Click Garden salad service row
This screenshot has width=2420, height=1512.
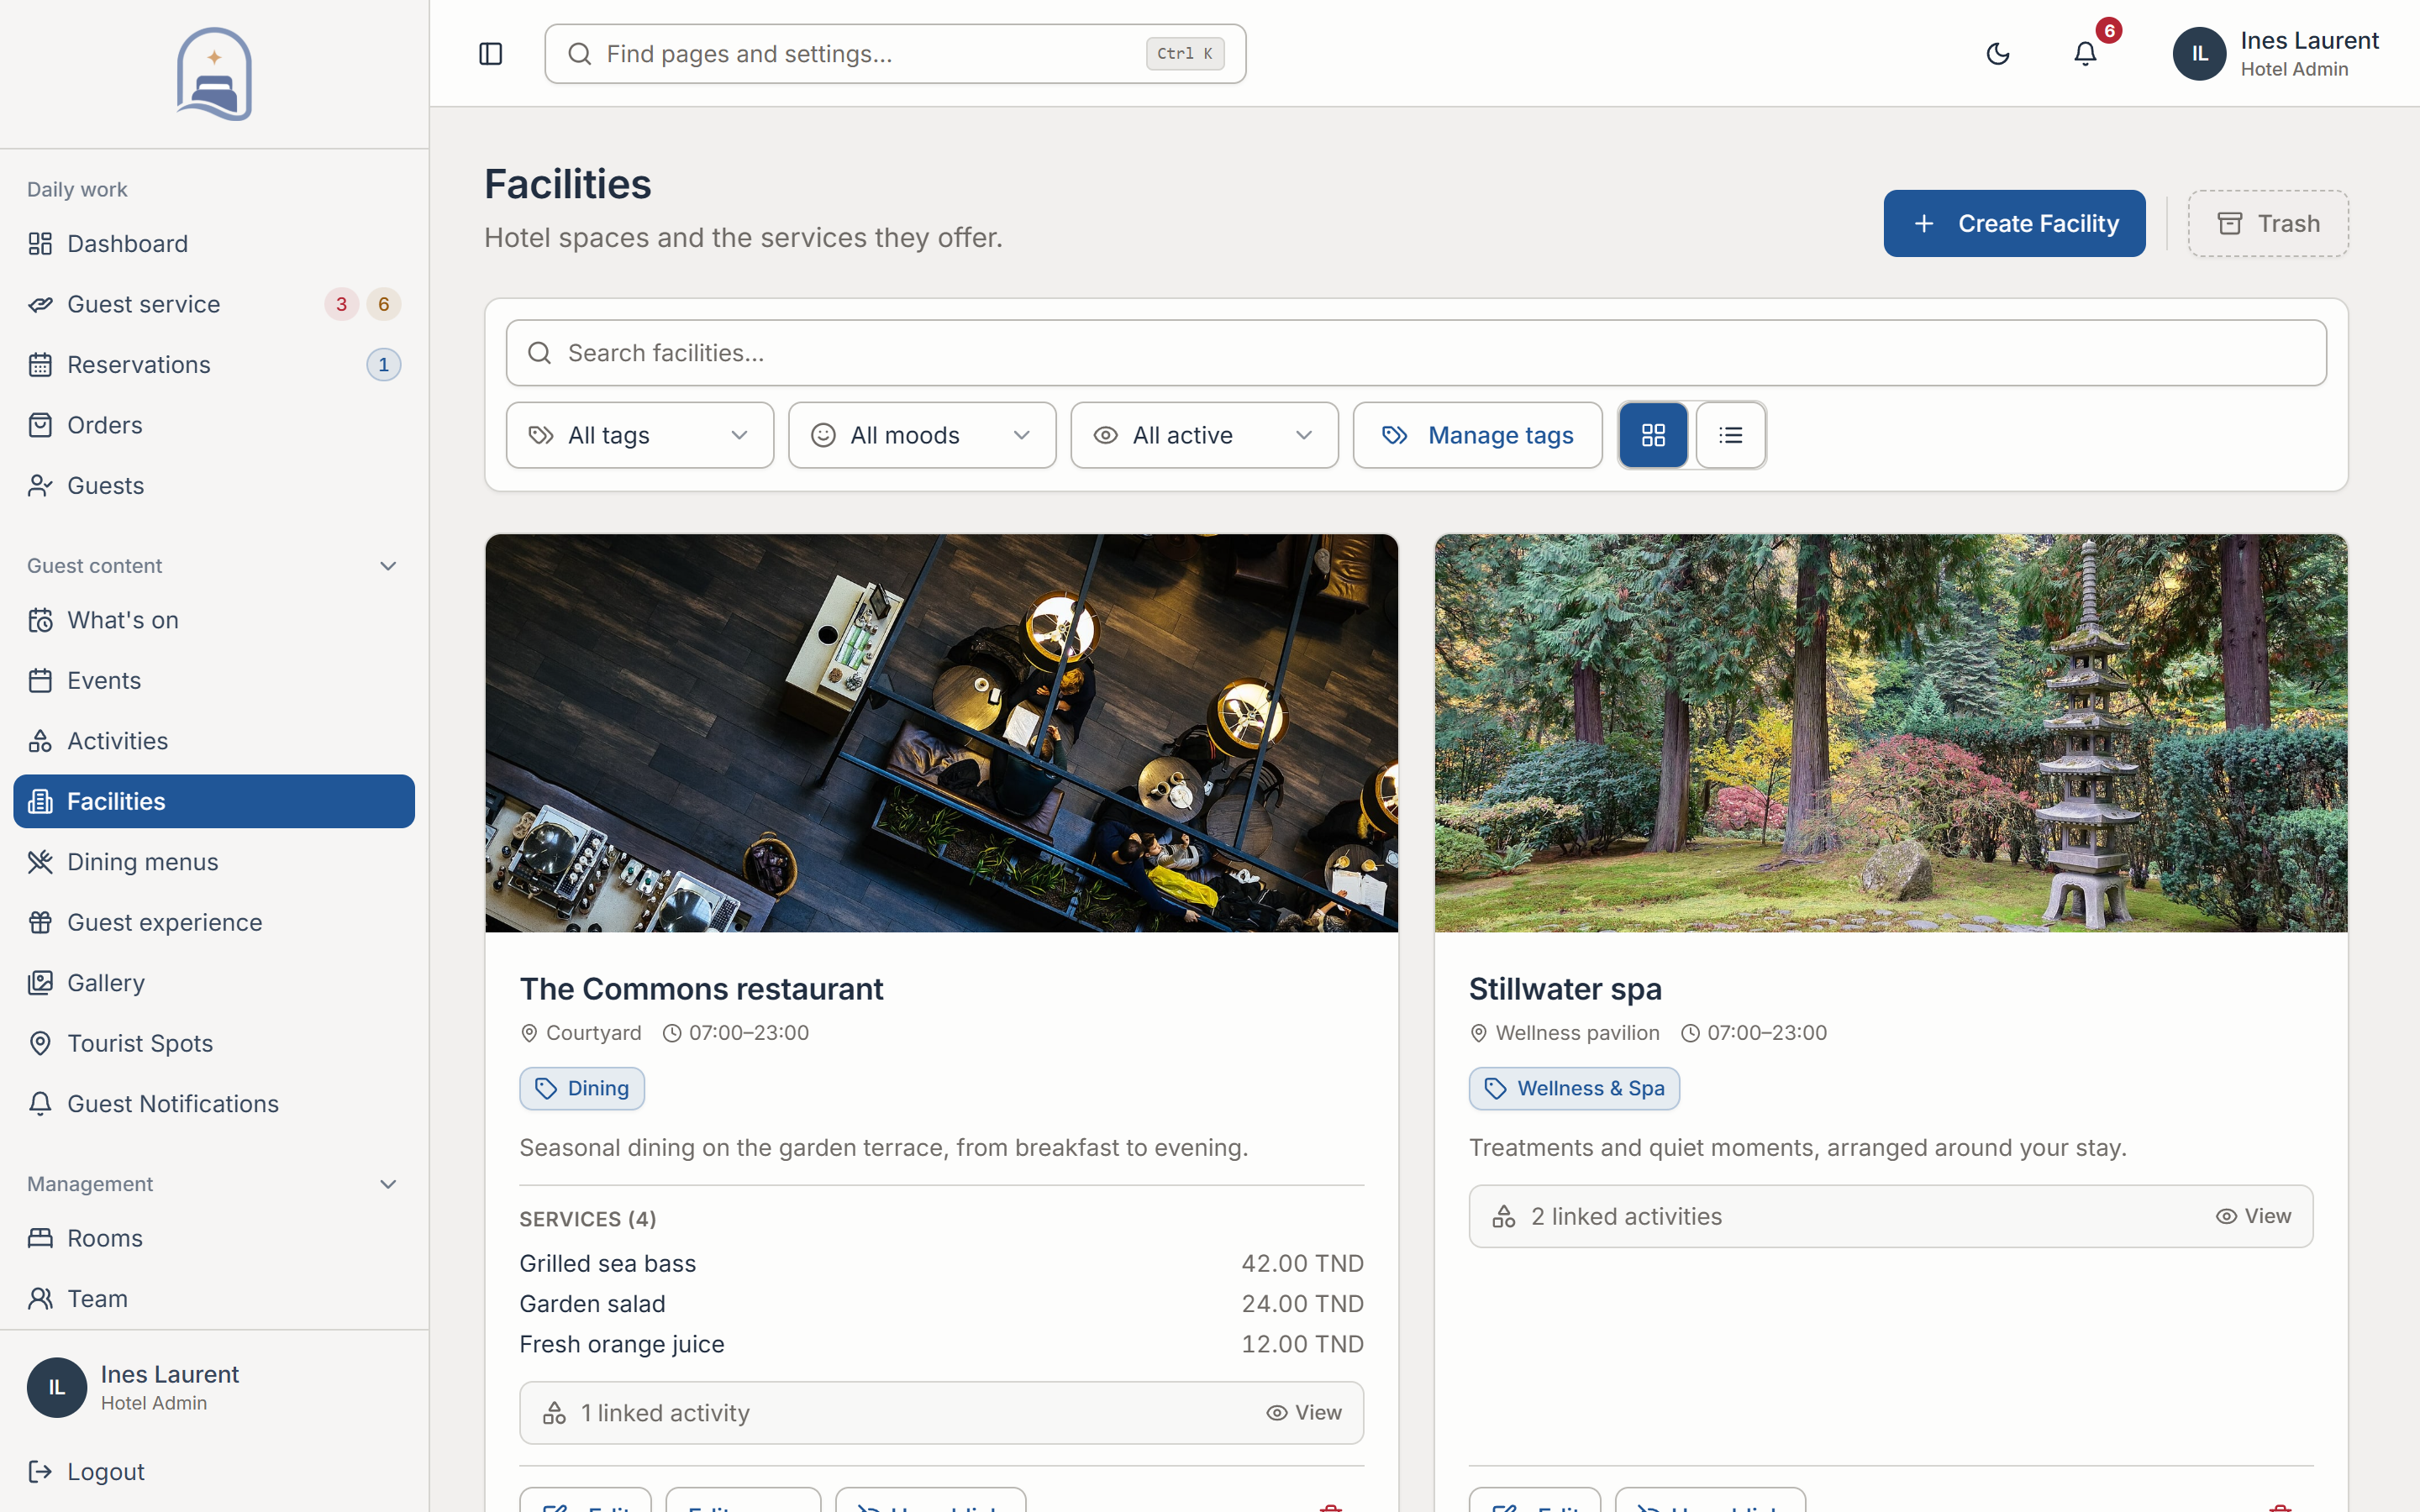pos(941,1304)
